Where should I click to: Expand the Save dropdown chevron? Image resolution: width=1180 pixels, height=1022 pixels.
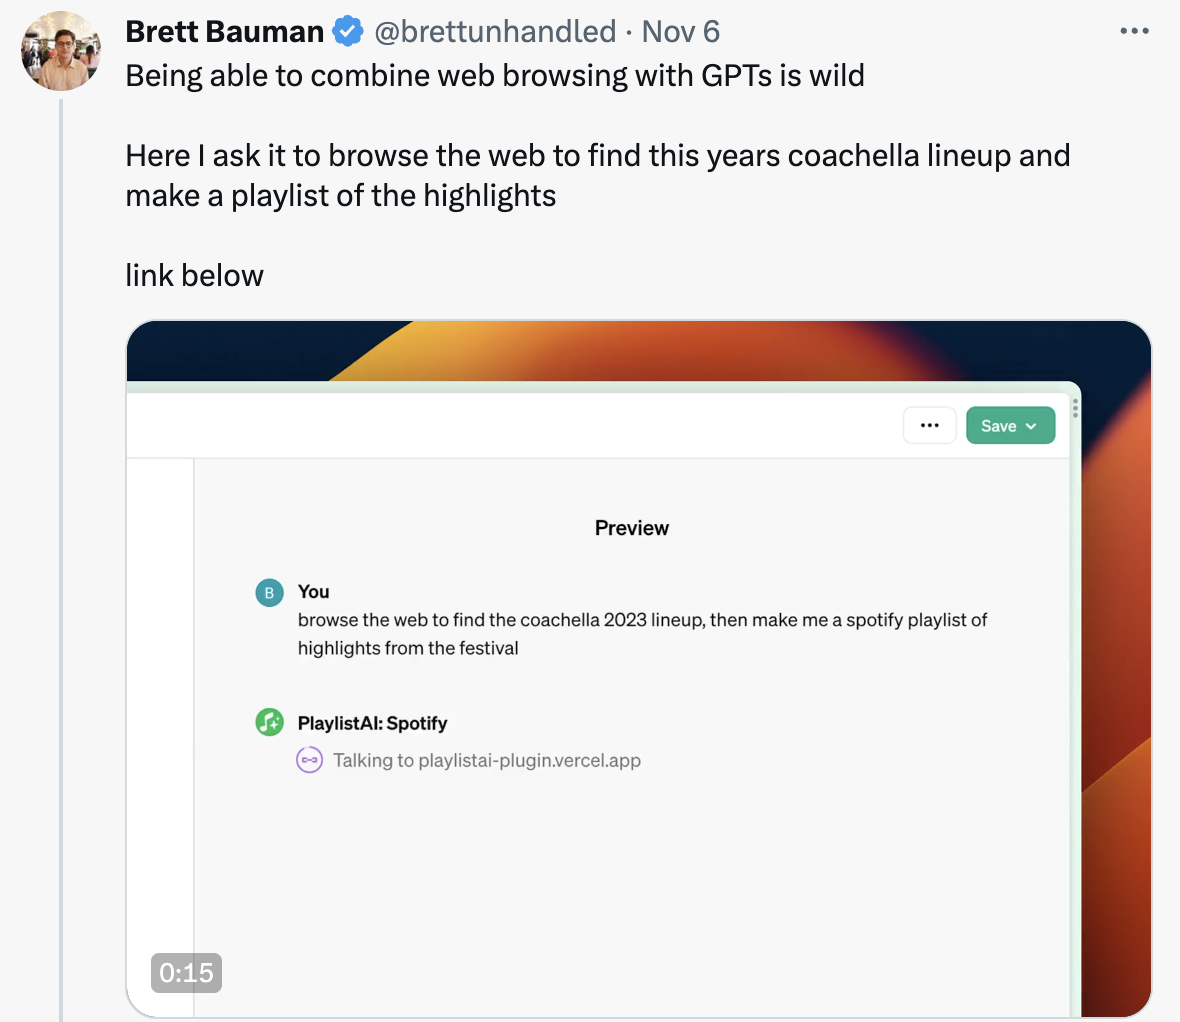point(1032,426)
